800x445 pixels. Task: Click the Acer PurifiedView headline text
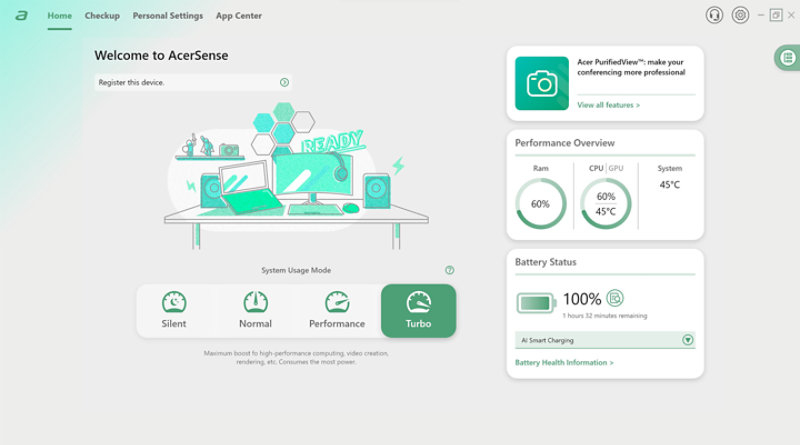tap(631, 67)
